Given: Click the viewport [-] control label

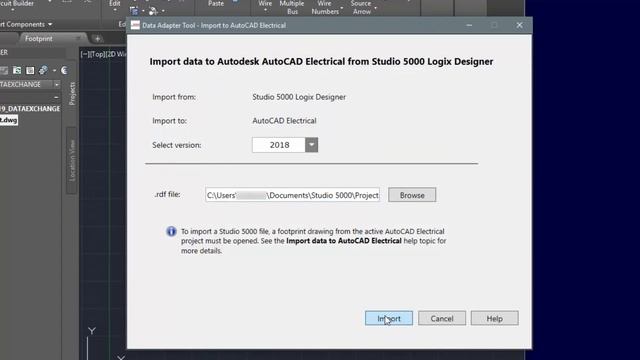Looking at the screenshot, I should [84, 54].
